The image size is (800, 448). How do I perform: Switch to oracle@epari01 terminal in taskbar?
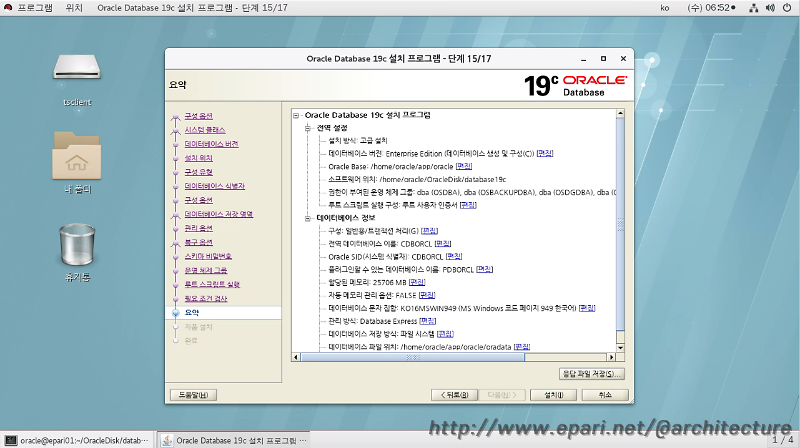pyautogui.click(x=77, y=440)
